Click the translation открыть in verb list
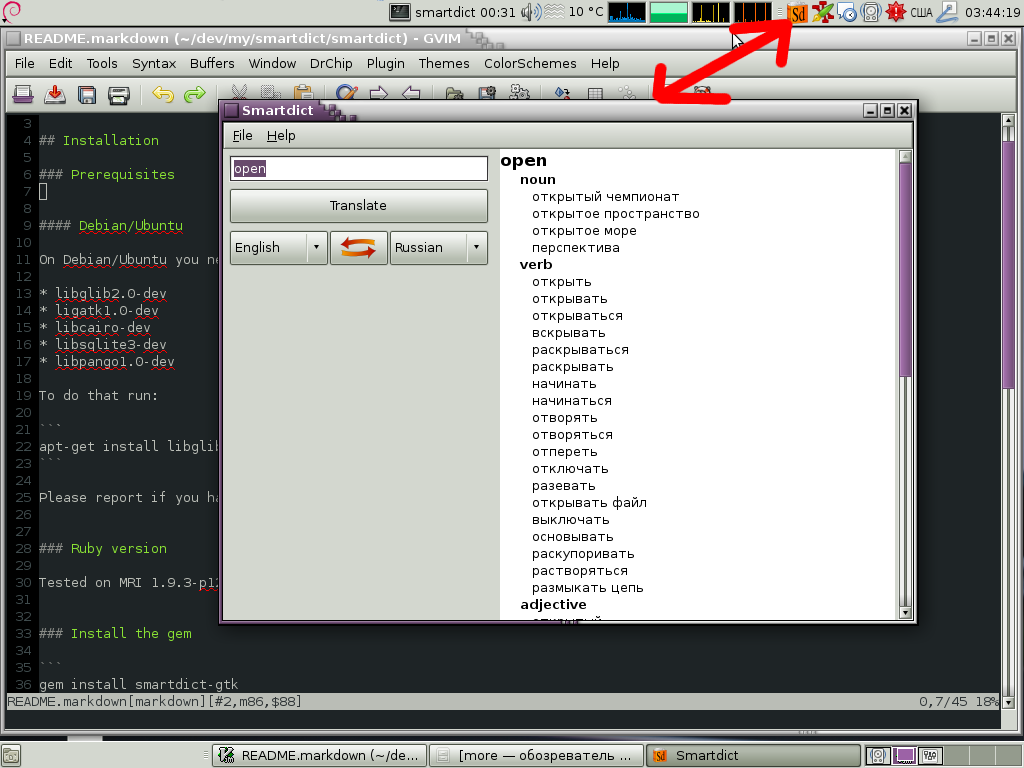Viewport: 1024px width, 768px height. click(562, 282)
